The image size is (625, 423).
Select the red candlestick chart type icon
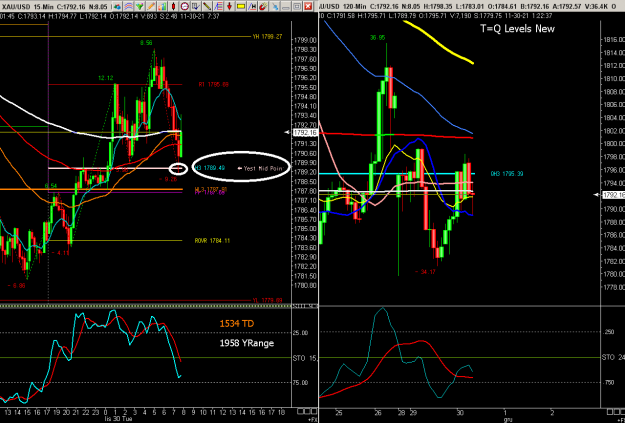[173, 6]
